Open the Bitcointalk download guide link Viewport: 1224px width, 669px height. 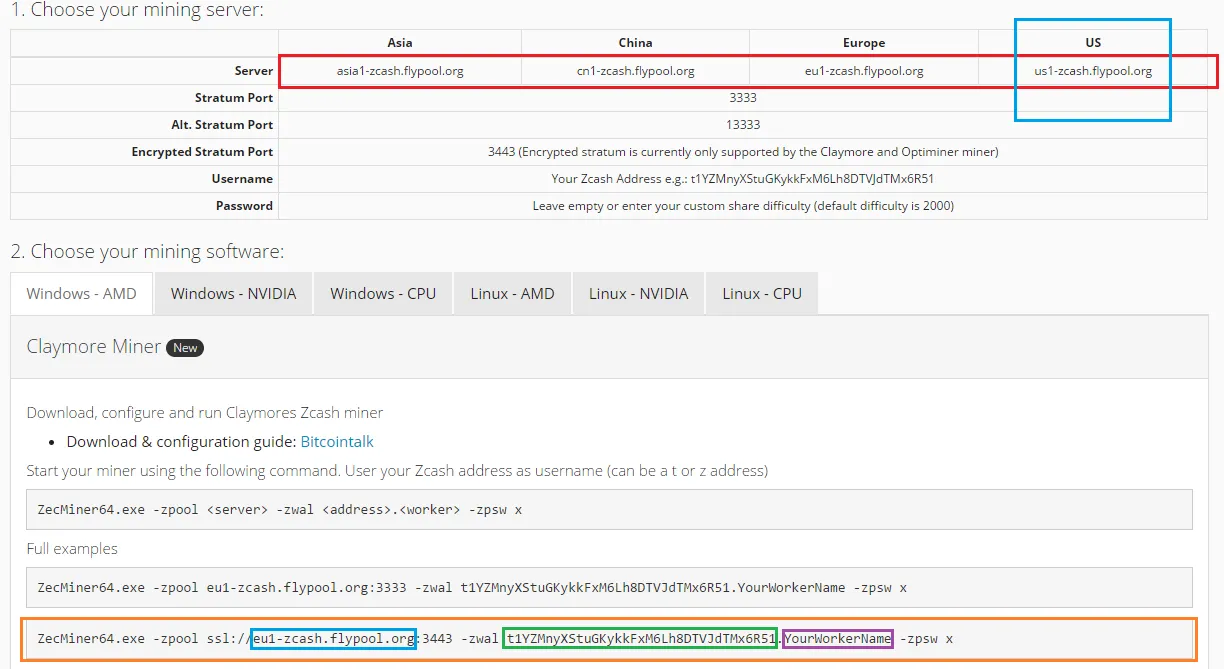[337, 442]
